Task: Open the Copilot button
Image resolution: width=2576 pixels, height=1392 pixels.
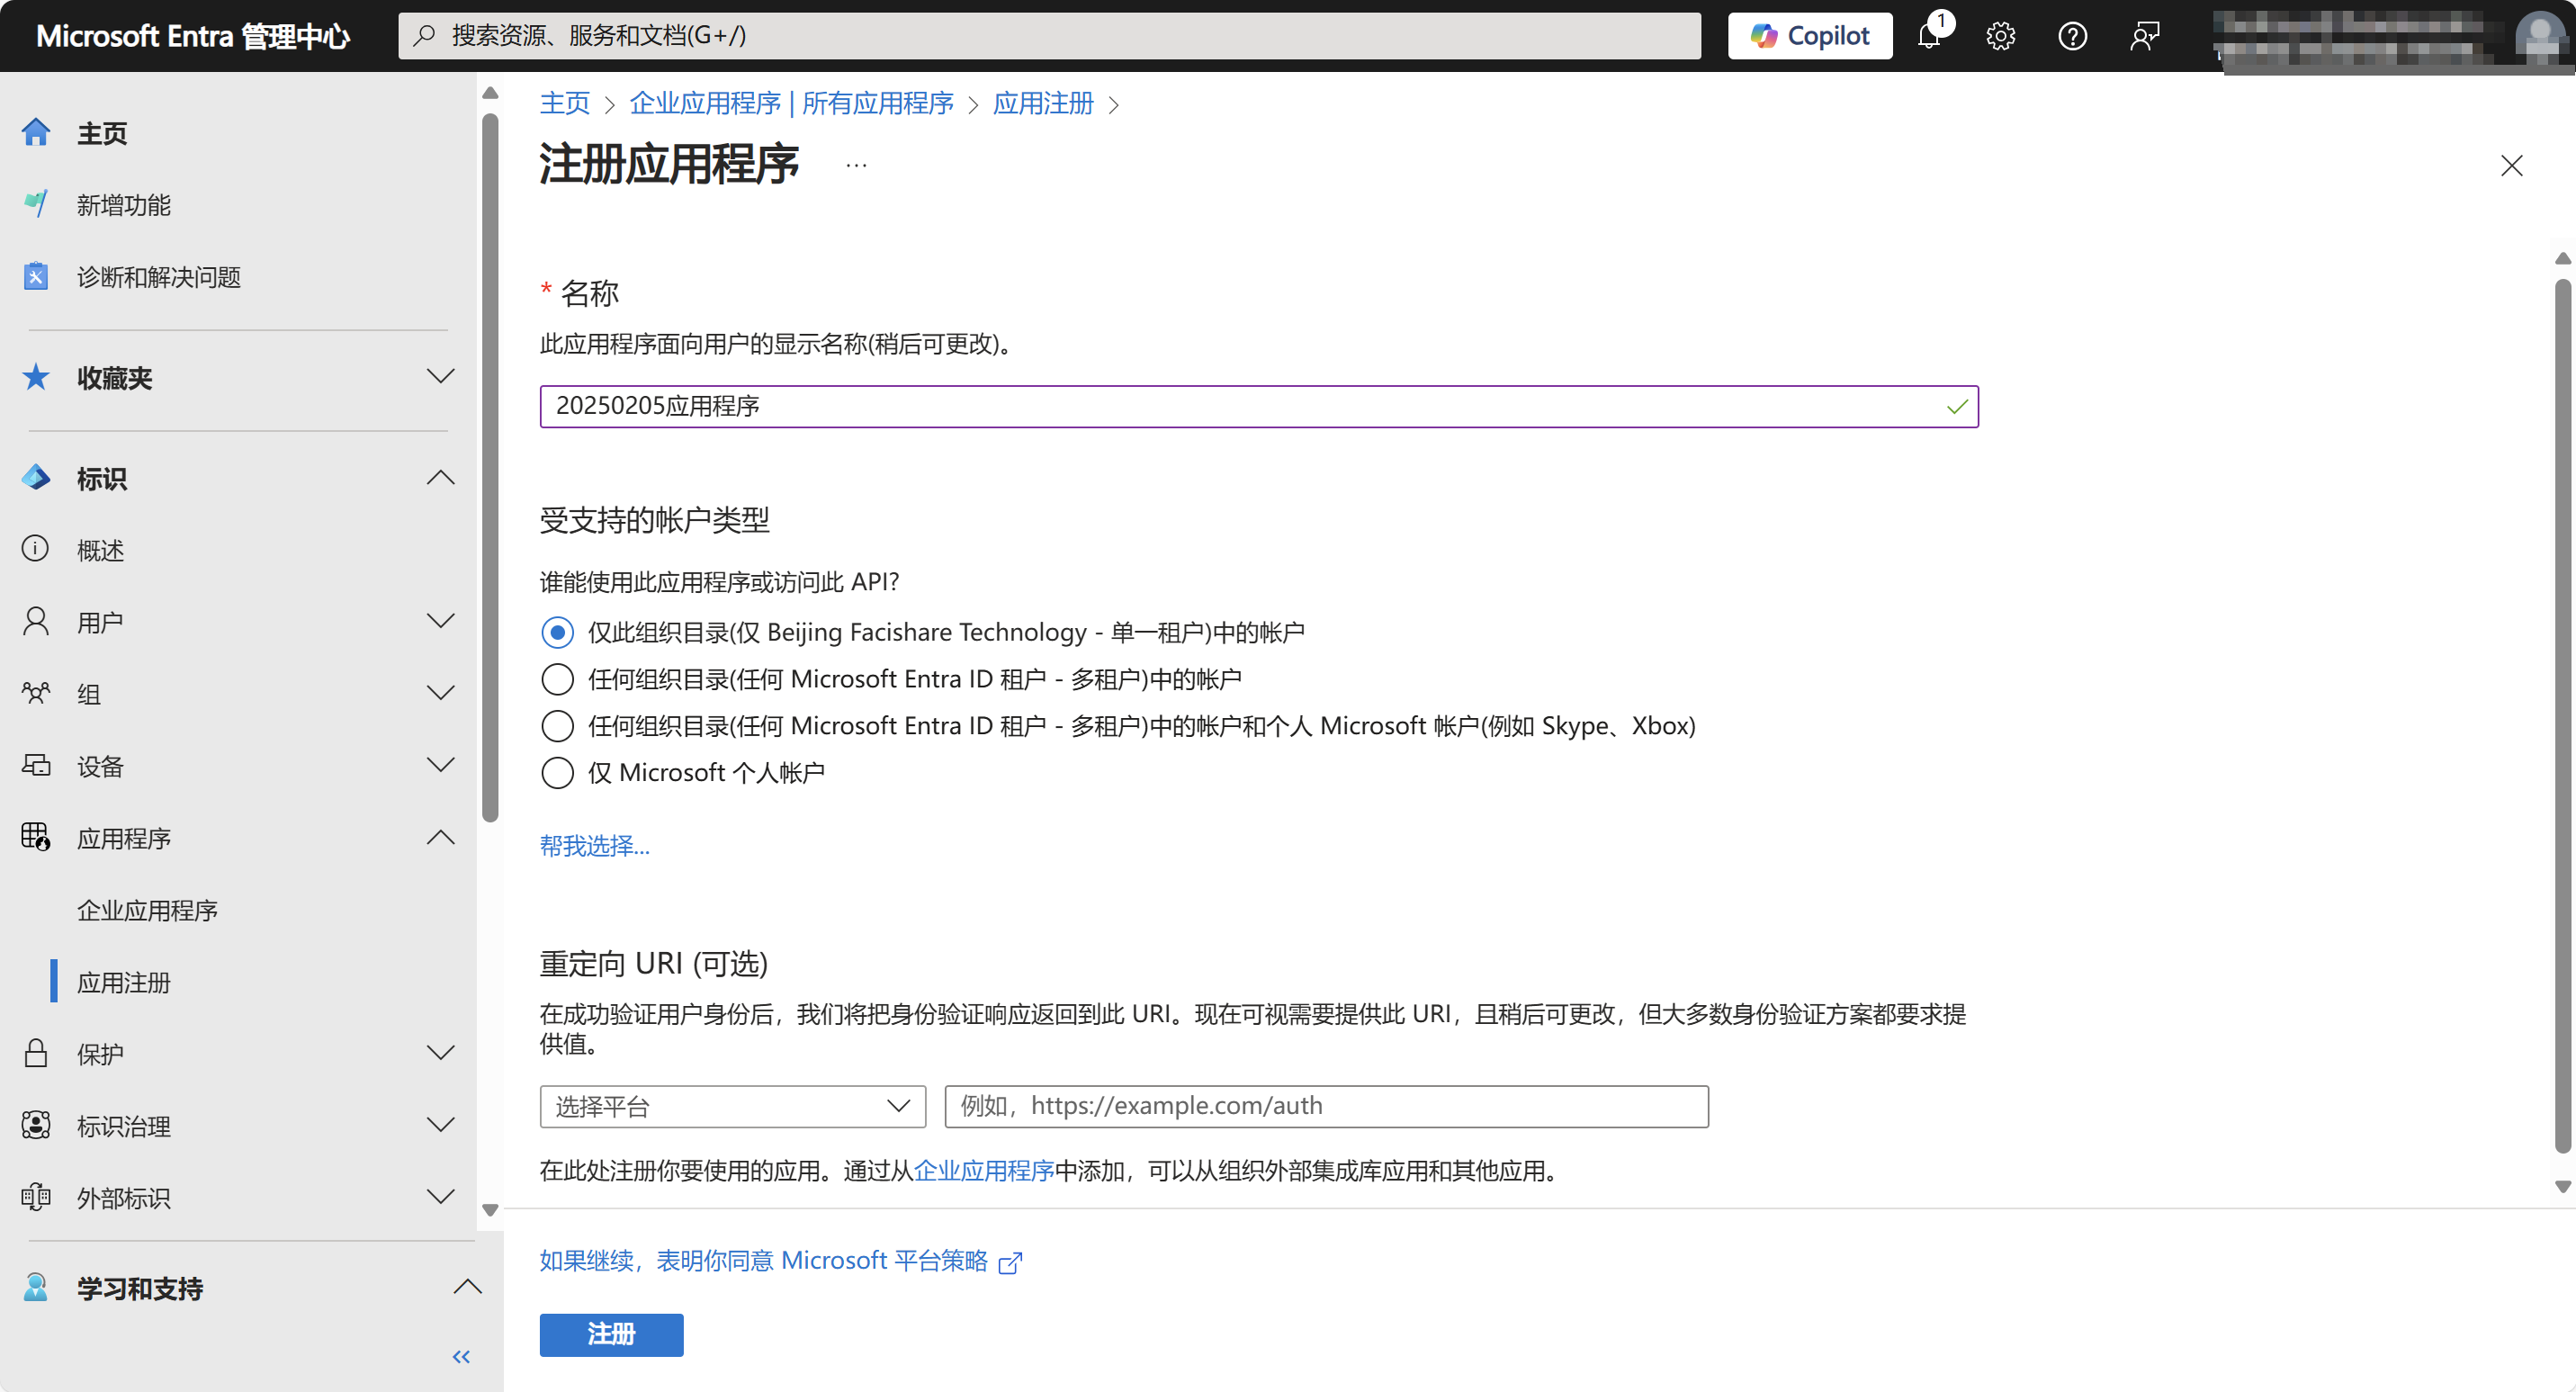Action: 1810,36
